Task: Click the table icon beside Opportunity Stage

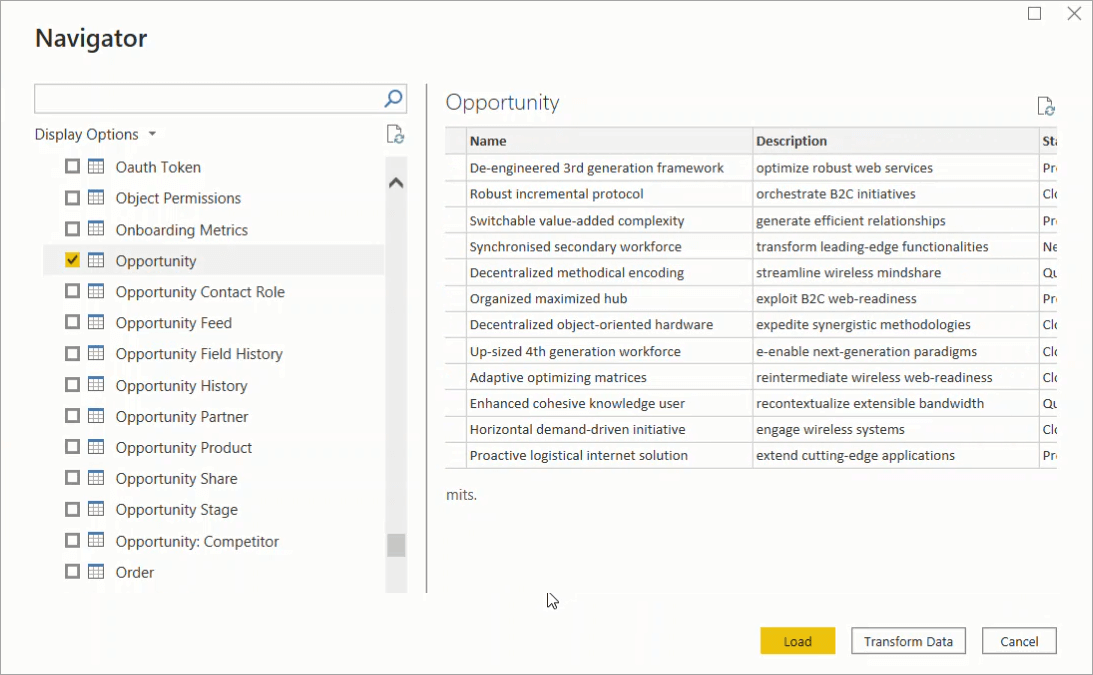Action: point(95,509)
